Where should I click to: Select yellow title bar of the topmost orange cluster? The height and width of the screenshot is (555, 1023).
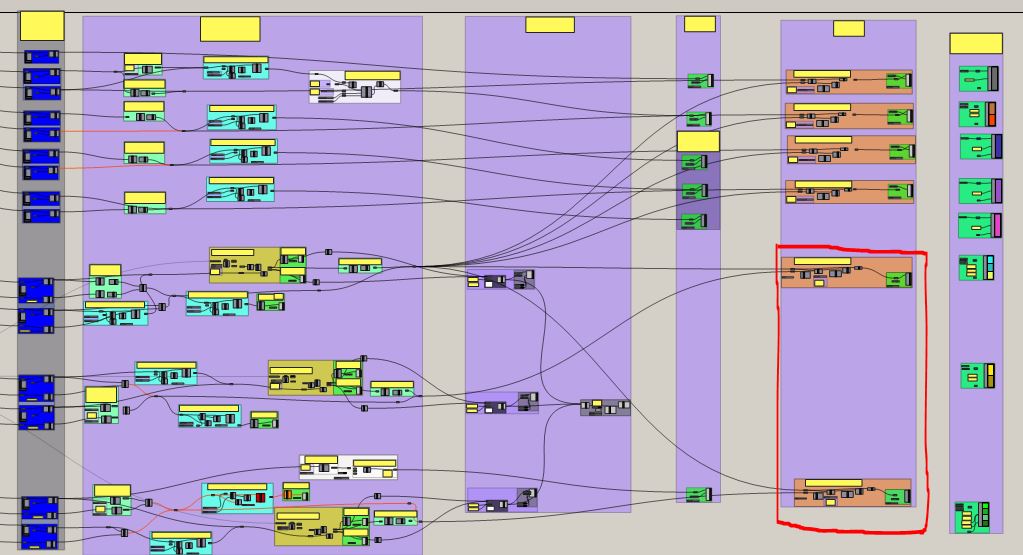pos(822,74)
